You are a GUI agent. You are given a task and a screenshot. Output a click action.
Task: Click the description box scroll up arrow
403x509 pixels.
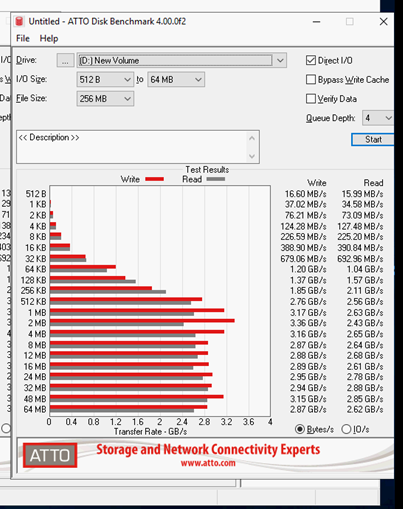coord(252,138)
